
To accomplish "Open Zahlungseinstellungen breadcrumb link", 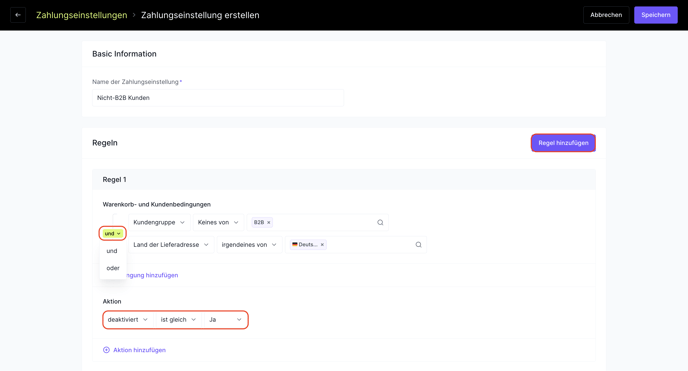I will point(82,15).
